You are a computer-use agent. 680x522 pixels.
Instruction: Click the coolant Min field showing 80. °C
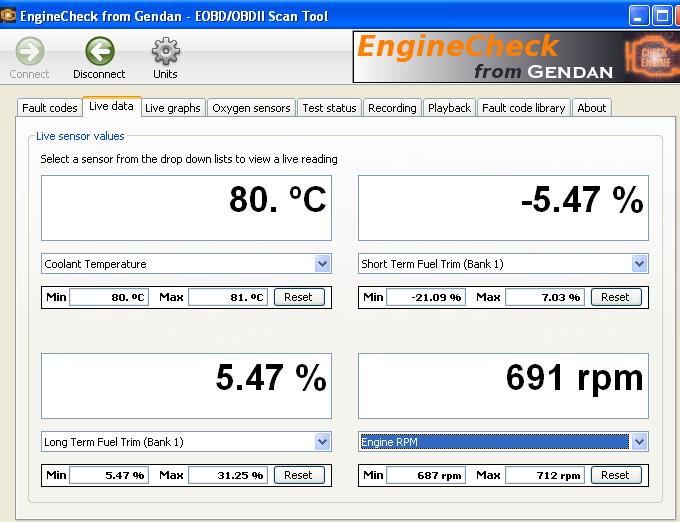coord(109,297)
